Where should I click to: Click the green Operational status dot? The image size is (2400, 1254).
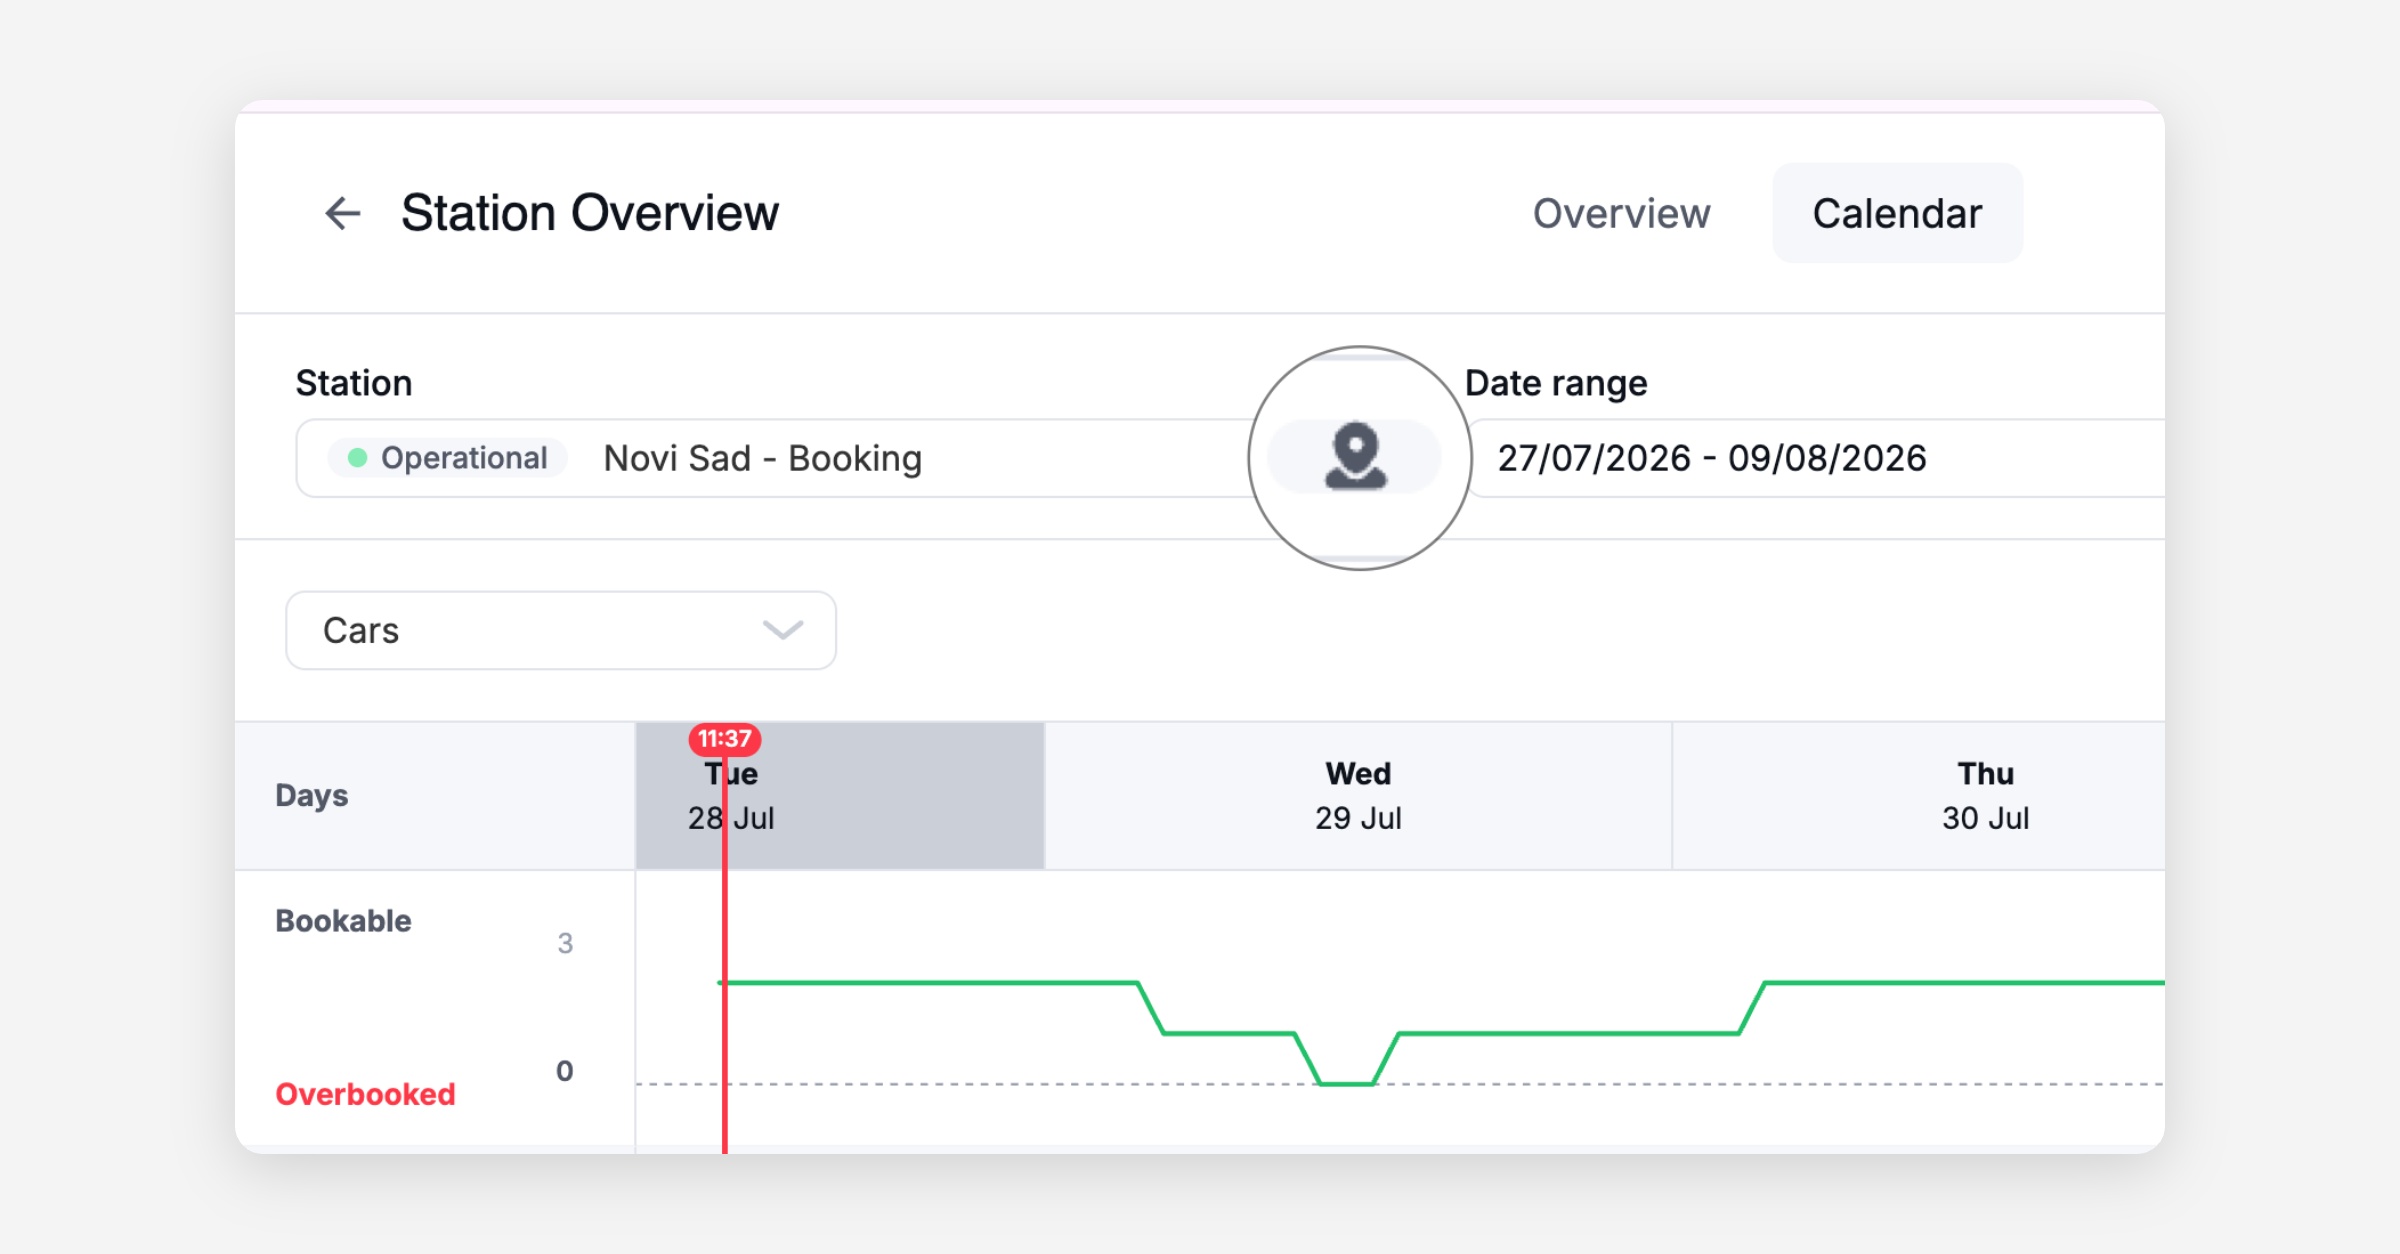pyautogui.click(x=357, y=458)
